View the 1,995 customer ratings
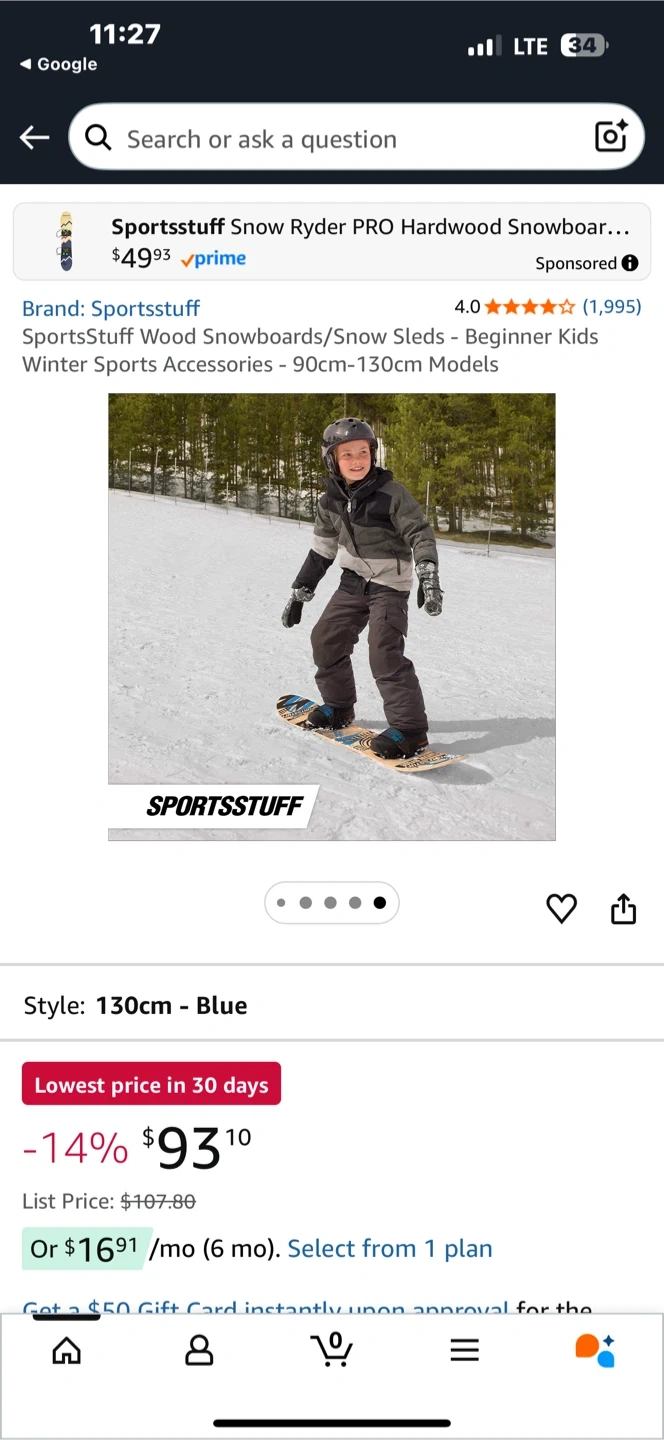The height and width of the screenshot is (1440, 664). tap(612, 307)
